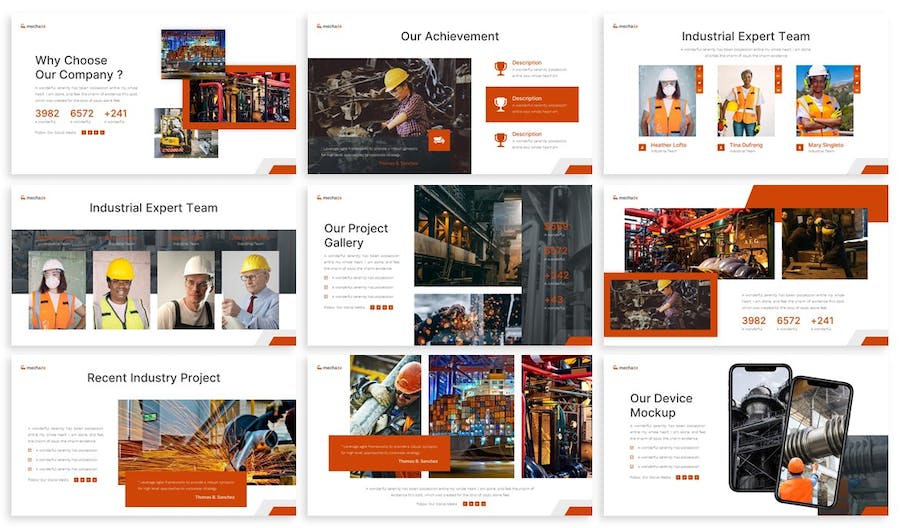Select the Recent Industry Project slide title
The width and height of the screenshot is (900, 528).
pos(153,378)
